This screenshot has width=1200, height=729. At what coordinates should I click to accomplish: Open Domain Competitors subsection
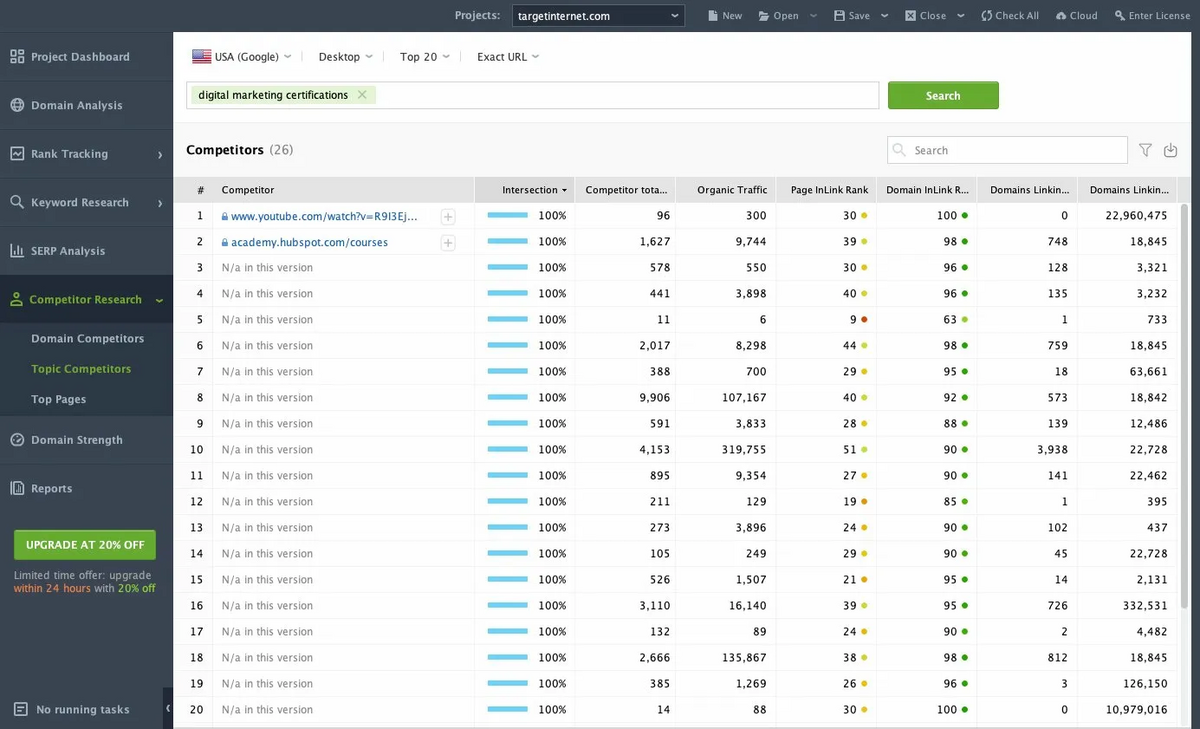[87, 339]
